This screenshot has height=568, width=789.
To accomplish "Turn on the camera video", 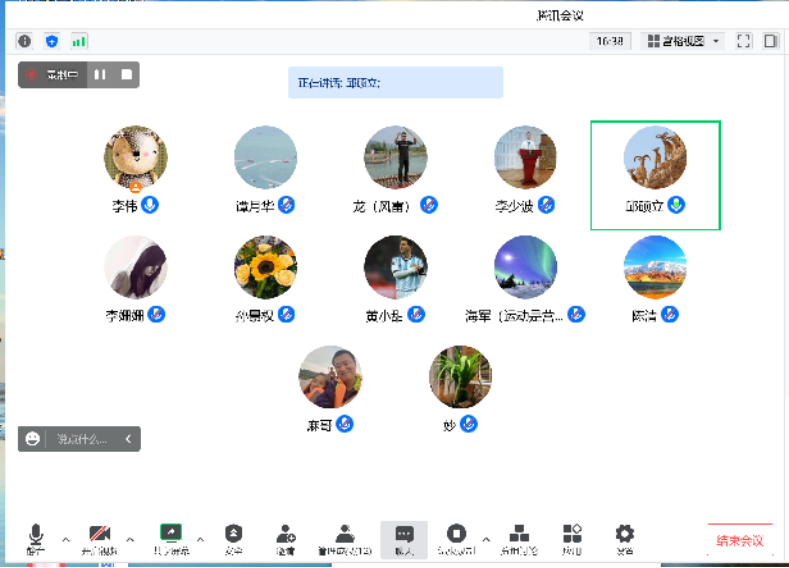I will 99,538.
